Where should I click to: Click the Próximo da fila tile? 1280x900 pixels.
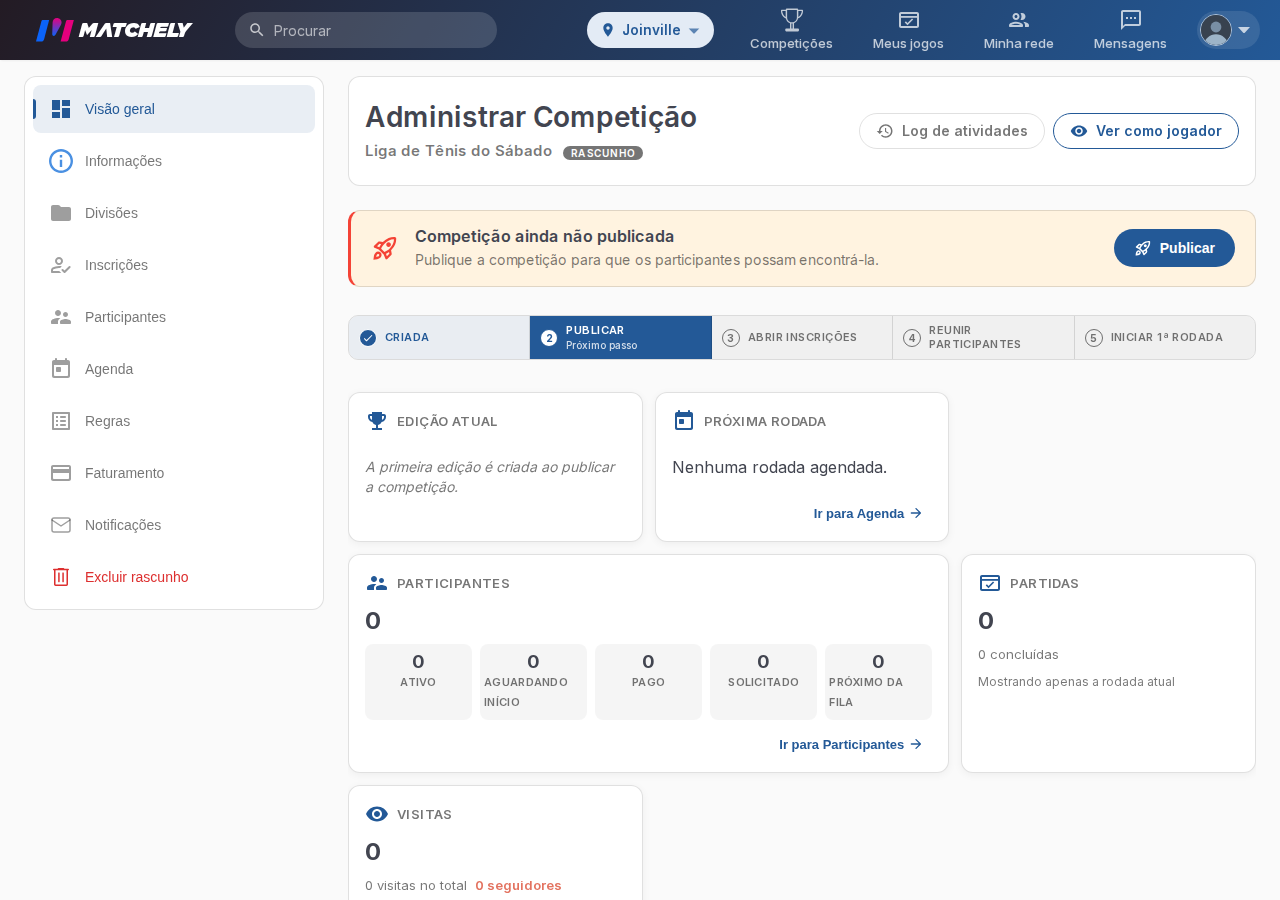pyautogui.click(x=878, y=682)
